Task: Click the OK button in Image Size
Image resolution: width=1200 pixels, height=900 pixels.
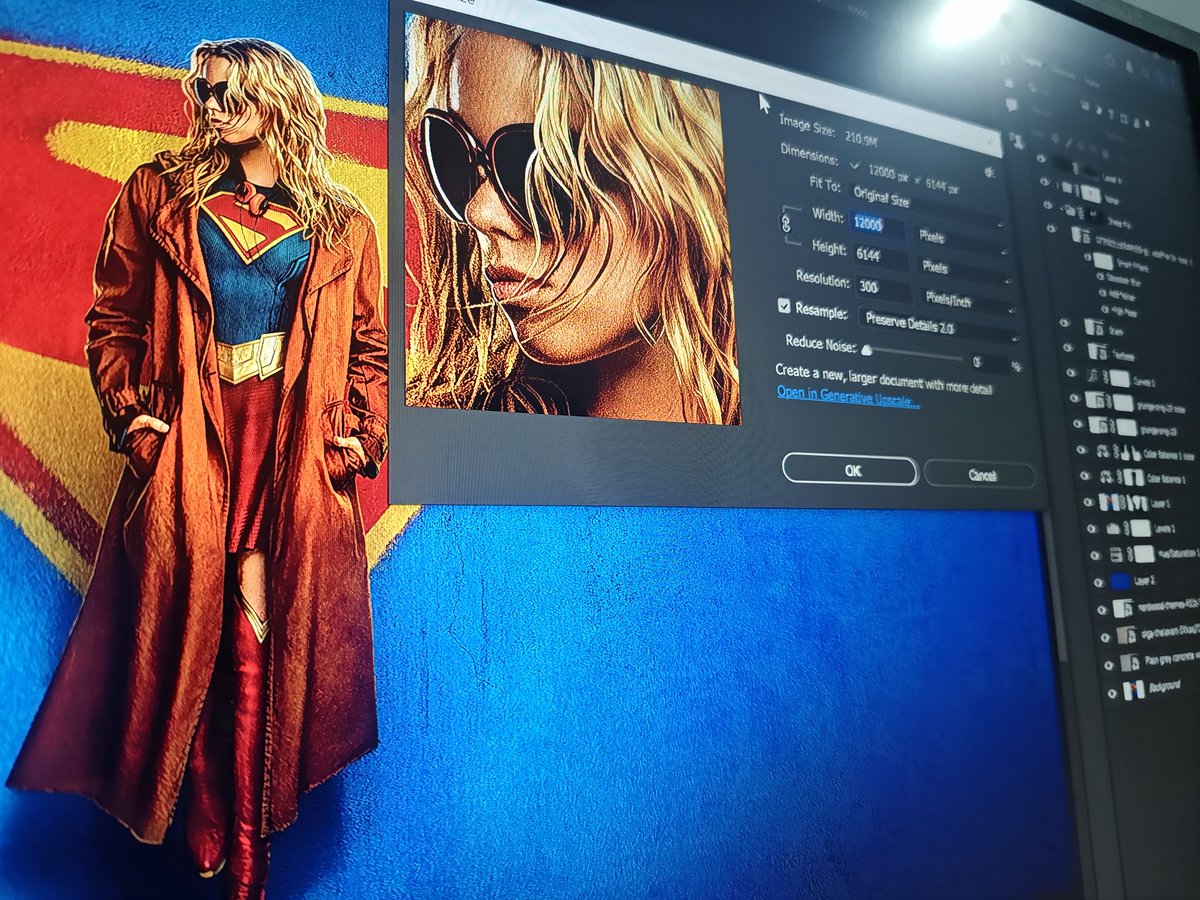Action: point(849,470)
